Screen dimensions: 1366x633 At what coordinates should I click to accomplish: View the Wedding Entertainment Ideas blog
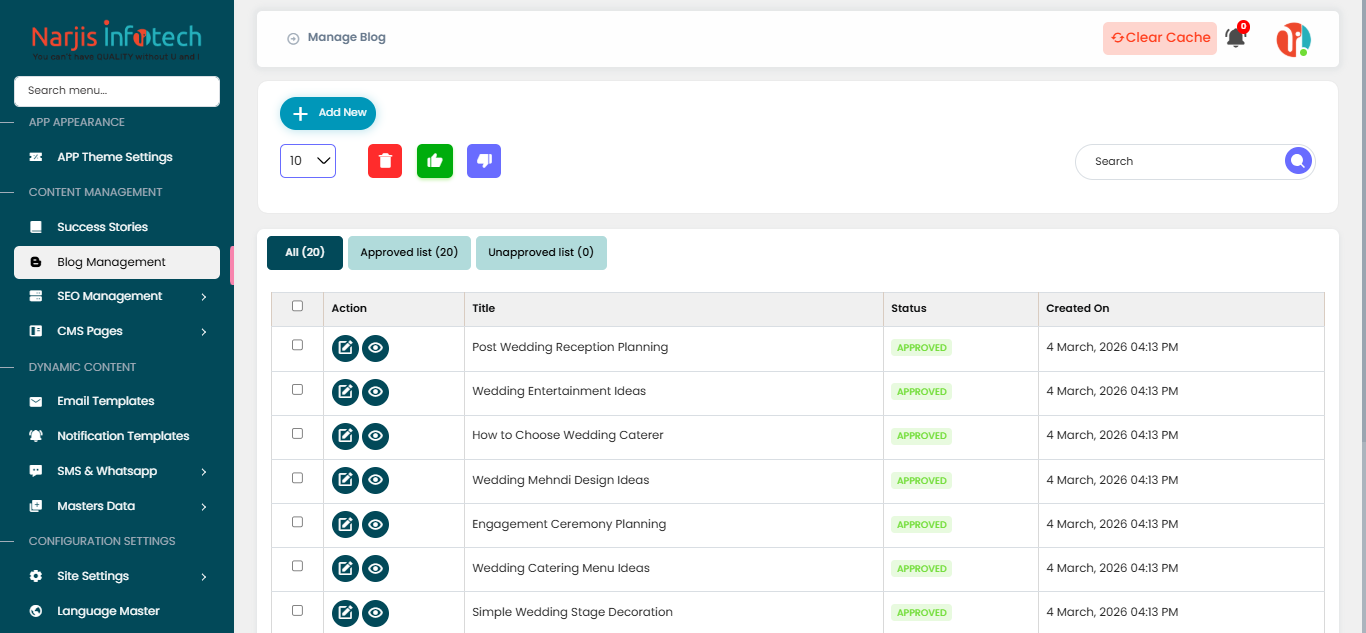pos(376,392)
